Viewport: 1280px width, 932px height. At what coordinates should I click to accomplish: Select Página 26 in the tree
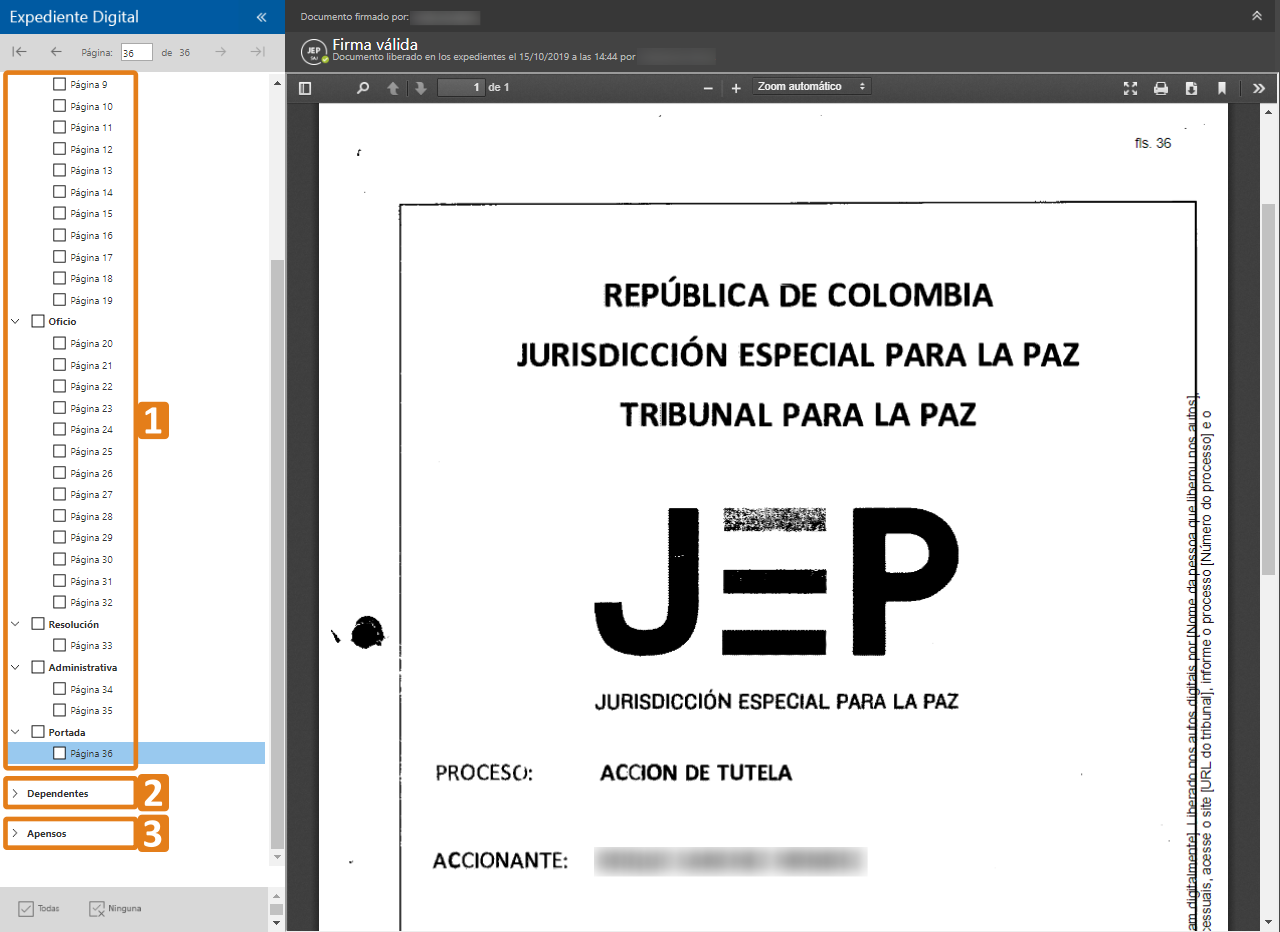91,473
